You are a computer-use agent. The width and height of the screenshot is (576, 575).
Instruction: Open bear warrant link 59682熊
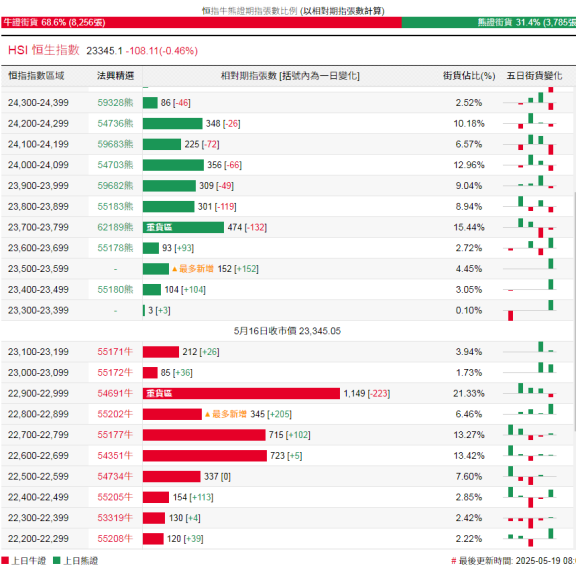[115, 186]
